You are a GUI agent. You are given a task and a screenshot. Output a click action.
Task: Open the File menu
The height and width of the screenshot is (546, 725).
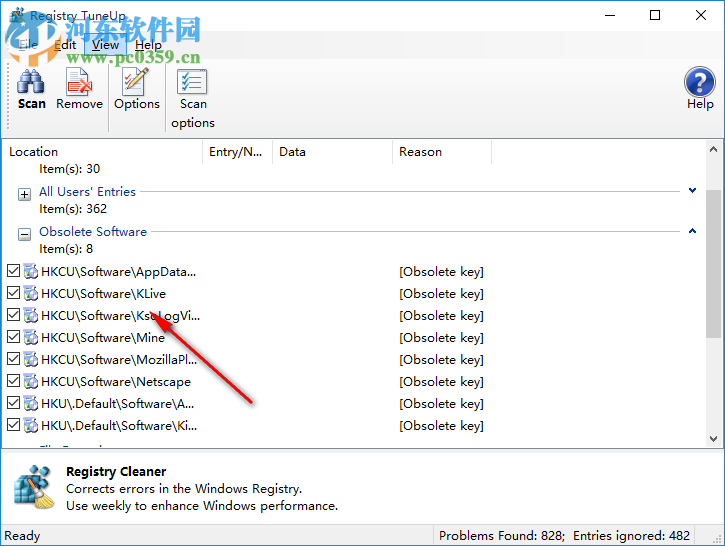(x=28, y=45)
